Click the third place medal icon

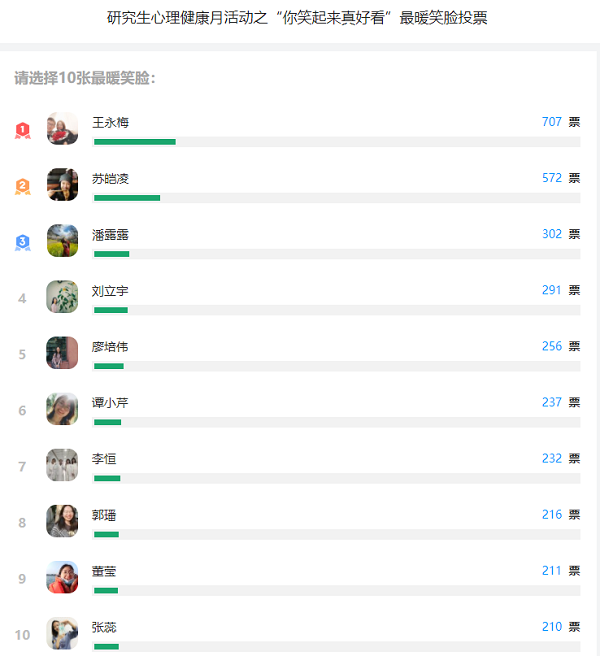click(x=22, y=242)
